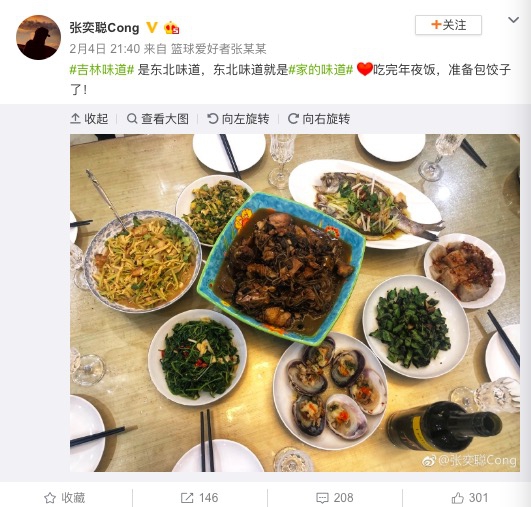Screen dimensions: 531x507
Task: Repost this post via share icon 146
Action: [199, 498]
